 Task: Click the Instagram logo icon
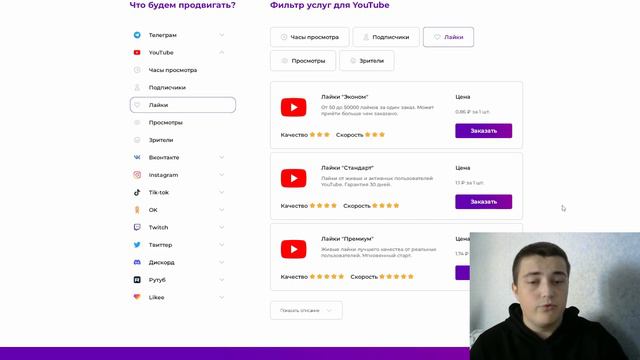click(x=137, y=175)
